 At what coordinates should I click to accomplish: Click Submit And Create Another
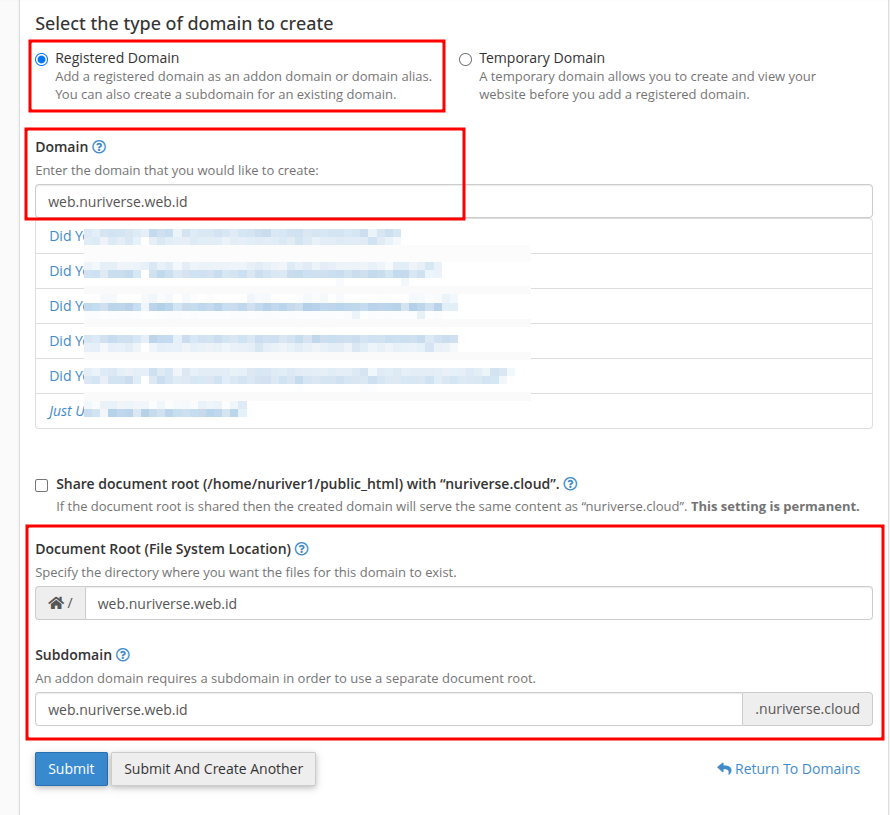tap(213, 769)
